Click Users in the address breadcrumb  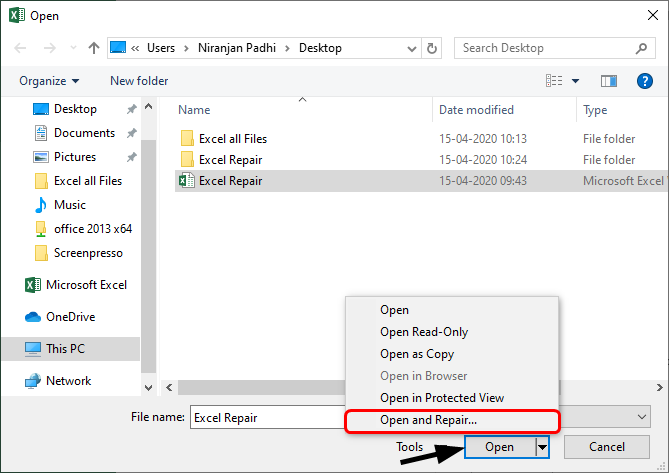pos(161,48)
